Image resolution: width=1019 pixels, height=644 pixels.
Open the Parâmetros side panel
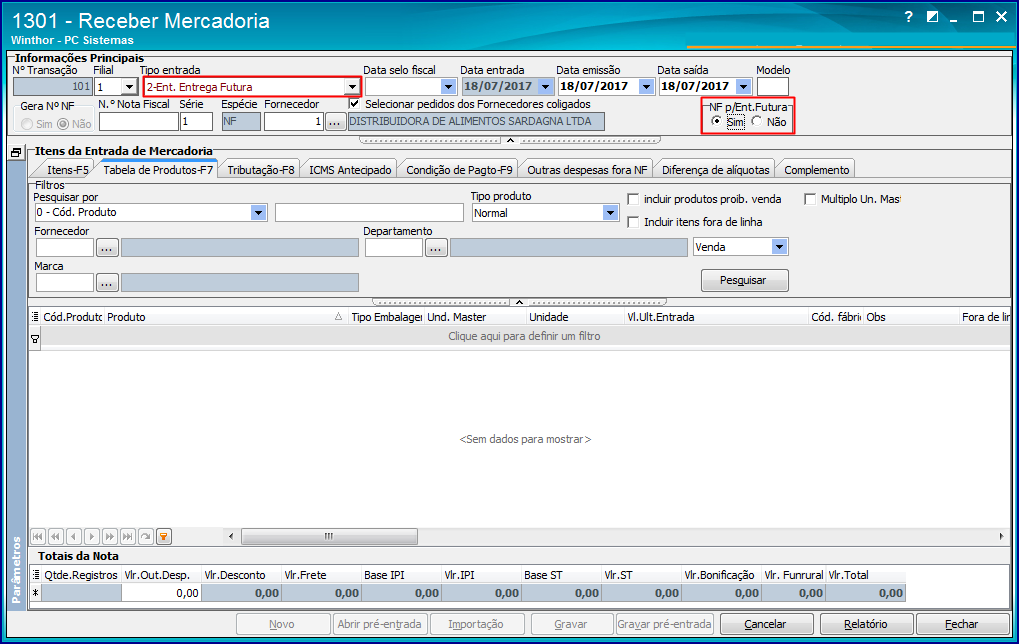point(17,570)
